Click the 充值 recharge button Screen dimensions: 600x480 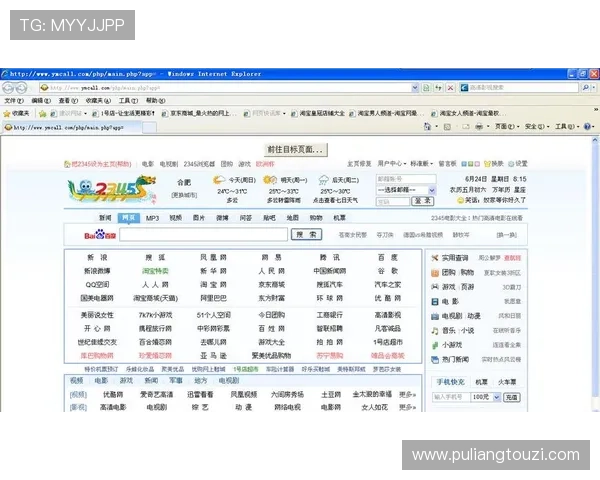tap(512, 397)
